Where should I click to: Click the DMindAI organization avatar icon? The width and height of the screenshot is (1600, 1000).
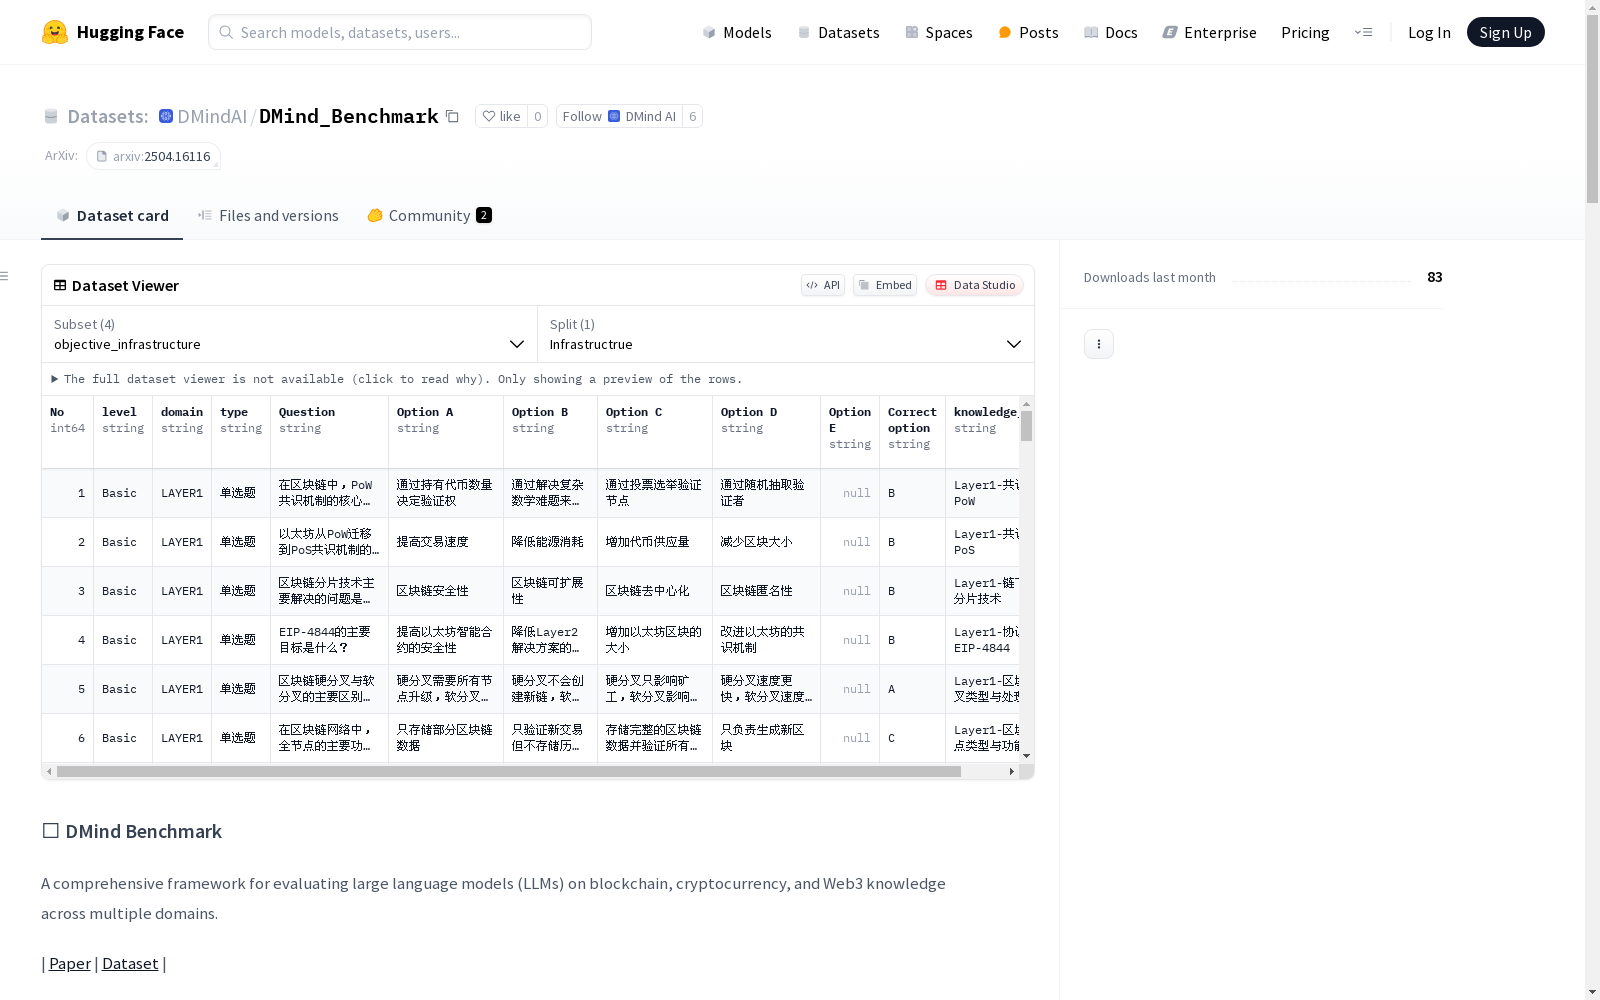[166, 116]
